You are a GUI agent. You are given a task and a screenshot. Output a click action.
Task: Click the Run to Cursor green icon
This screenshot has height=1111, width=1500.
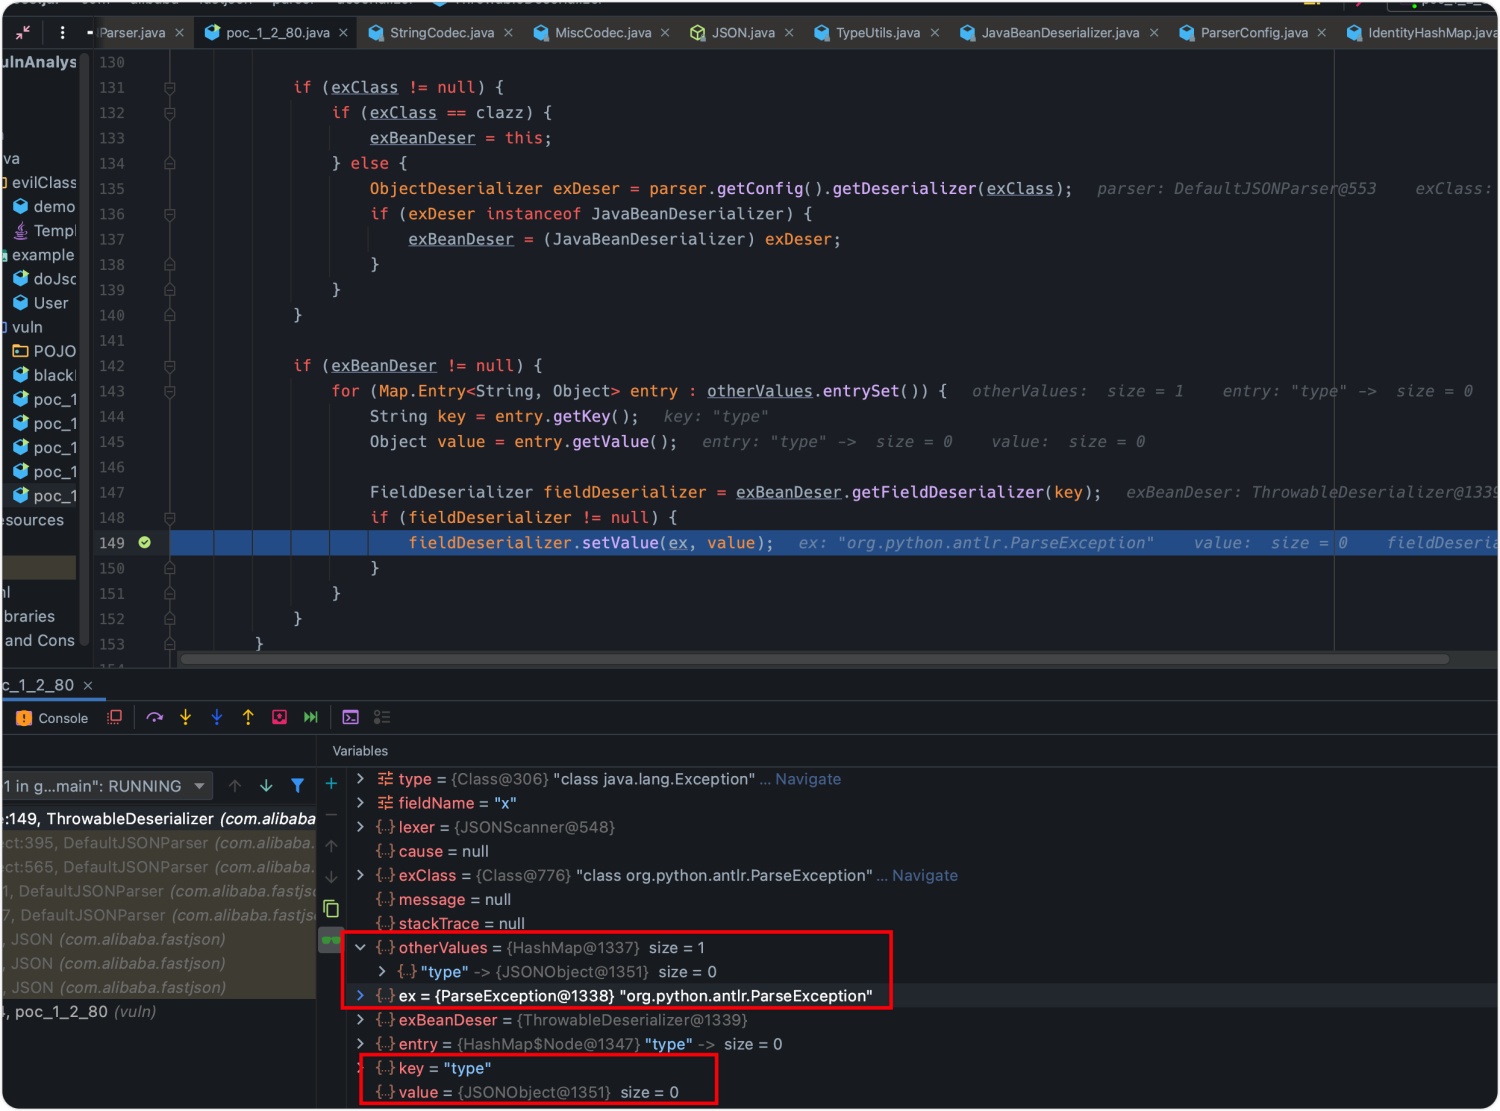pyautogui.click(x=311, y=717)
